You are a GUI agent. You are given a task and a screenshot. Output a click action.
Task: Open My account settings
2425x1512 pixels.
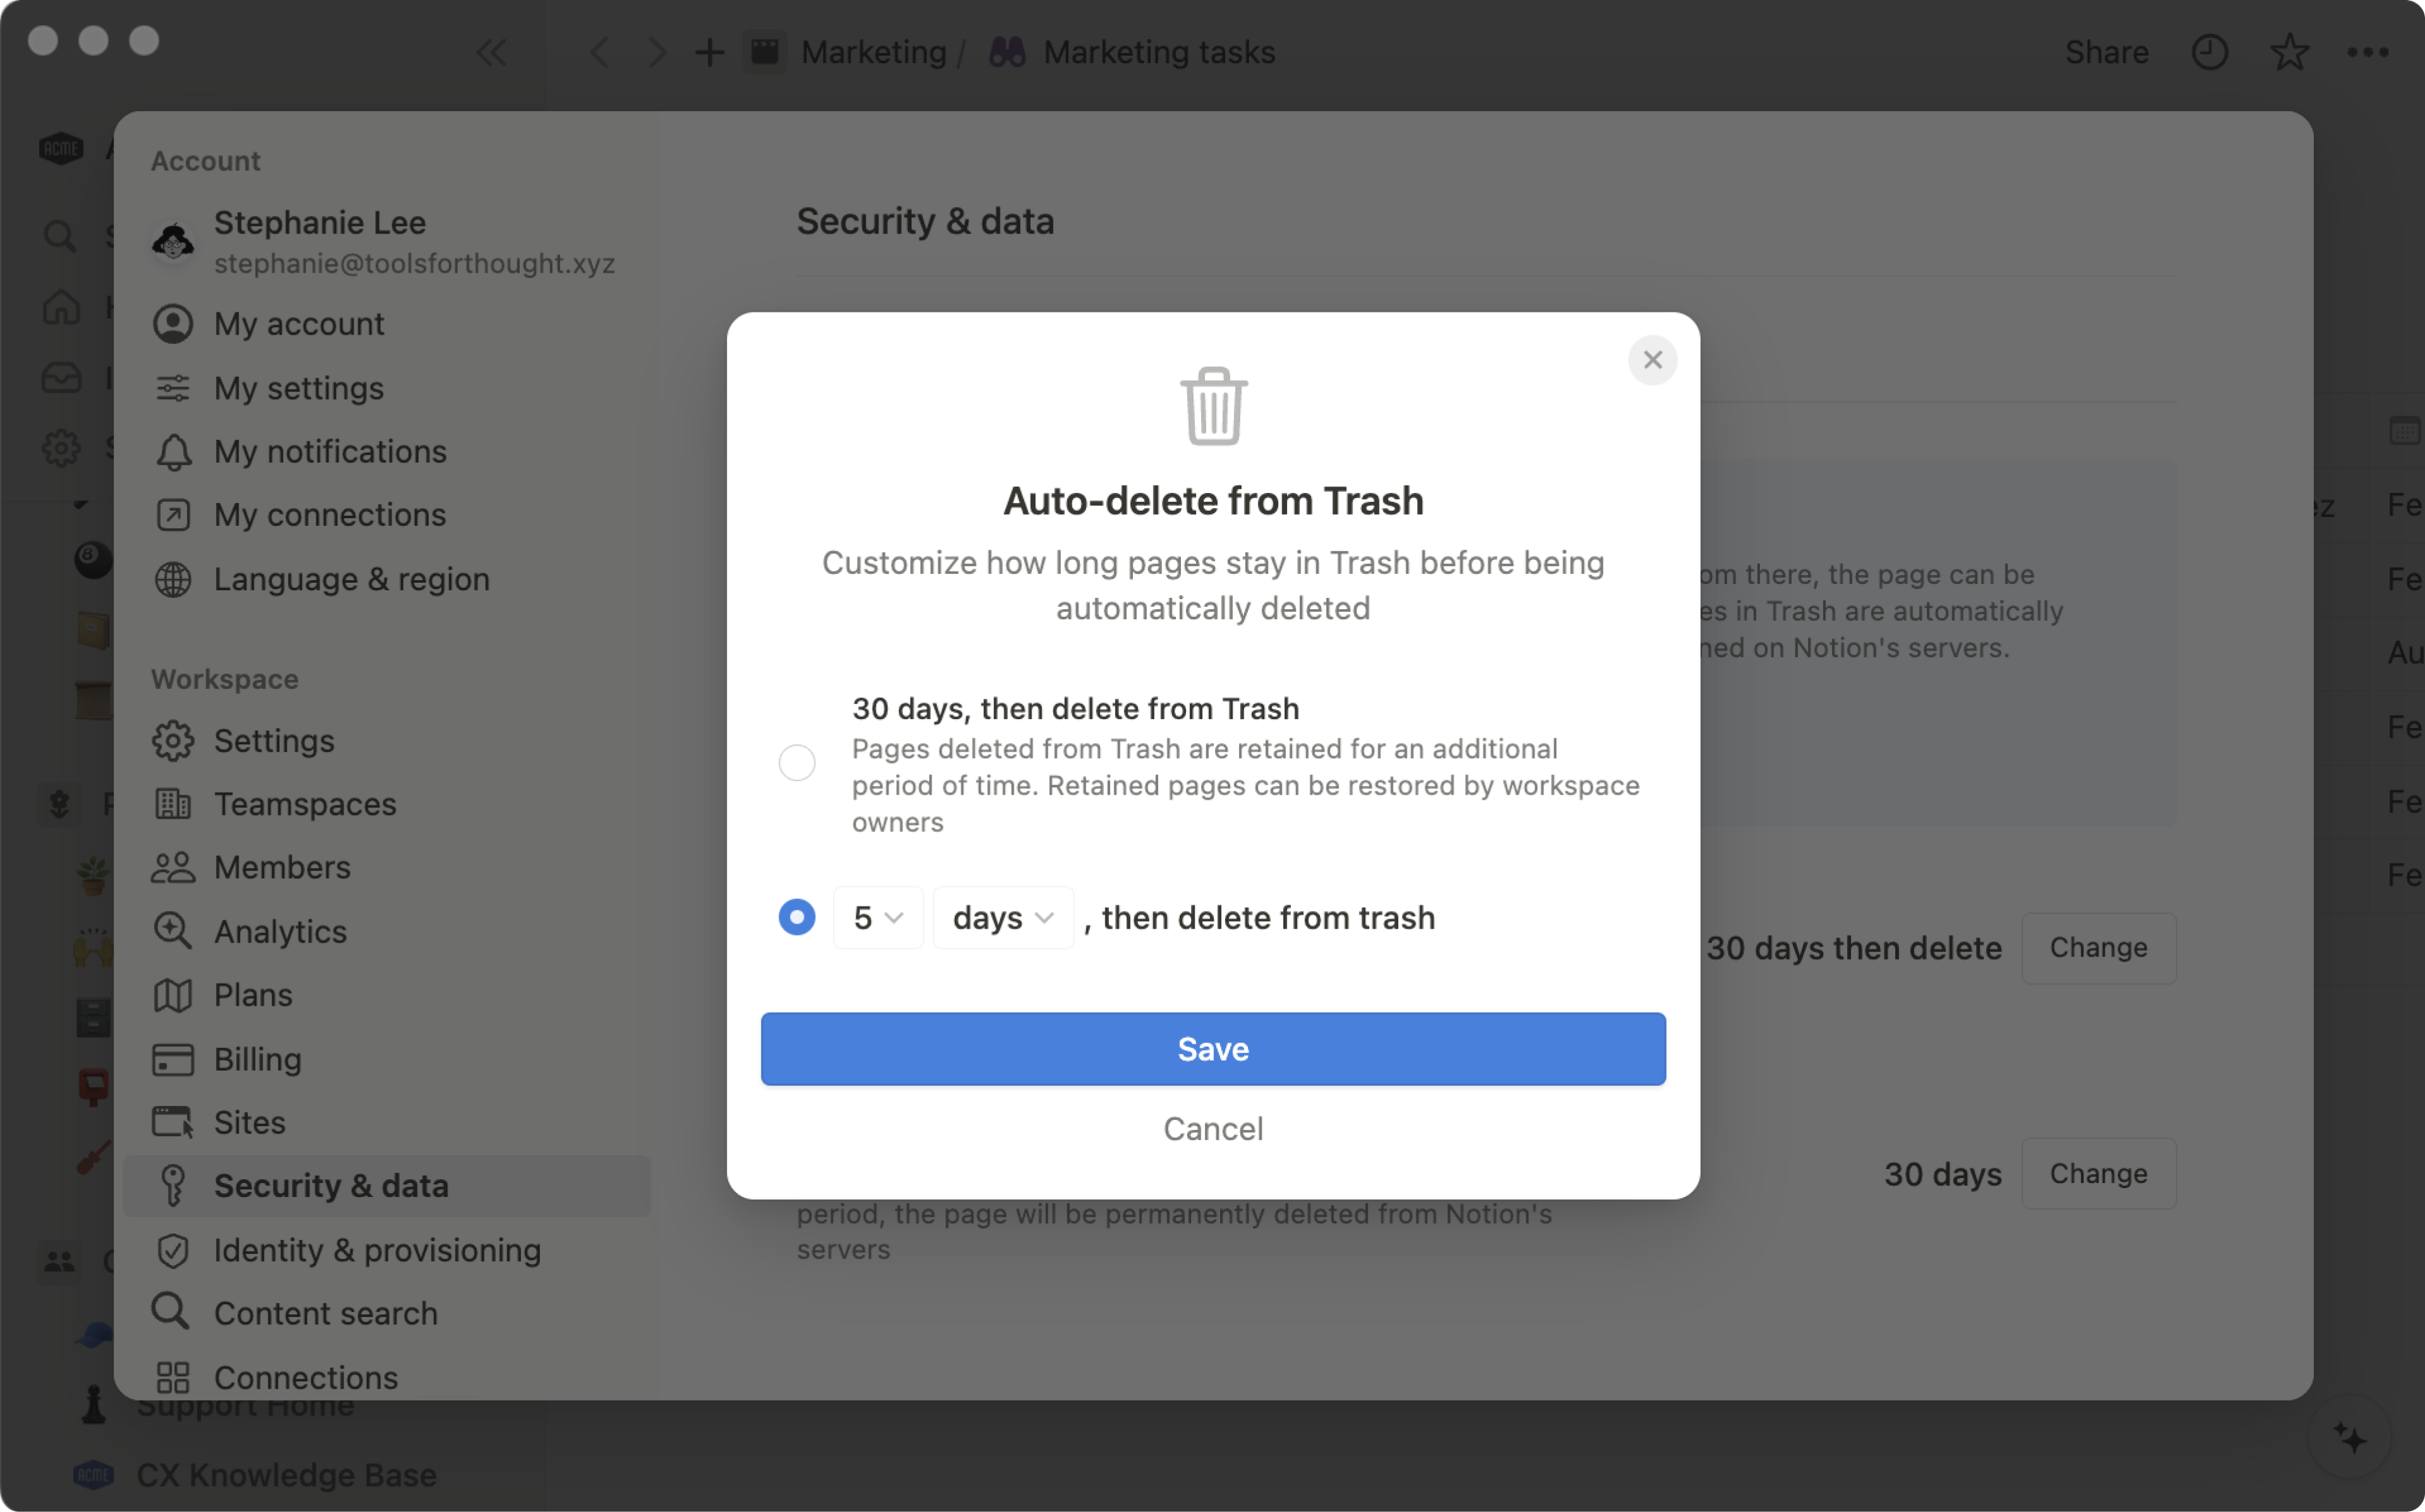click(x=298, y=322)
